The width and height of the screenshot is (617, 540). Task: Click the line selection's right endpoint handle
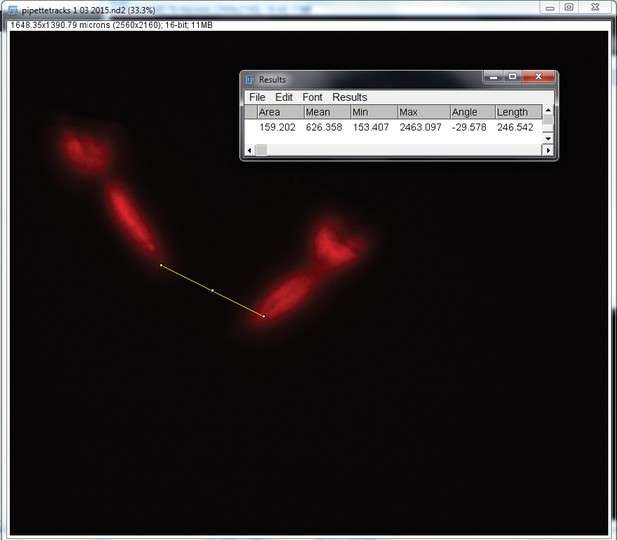[x=264, y=316]
